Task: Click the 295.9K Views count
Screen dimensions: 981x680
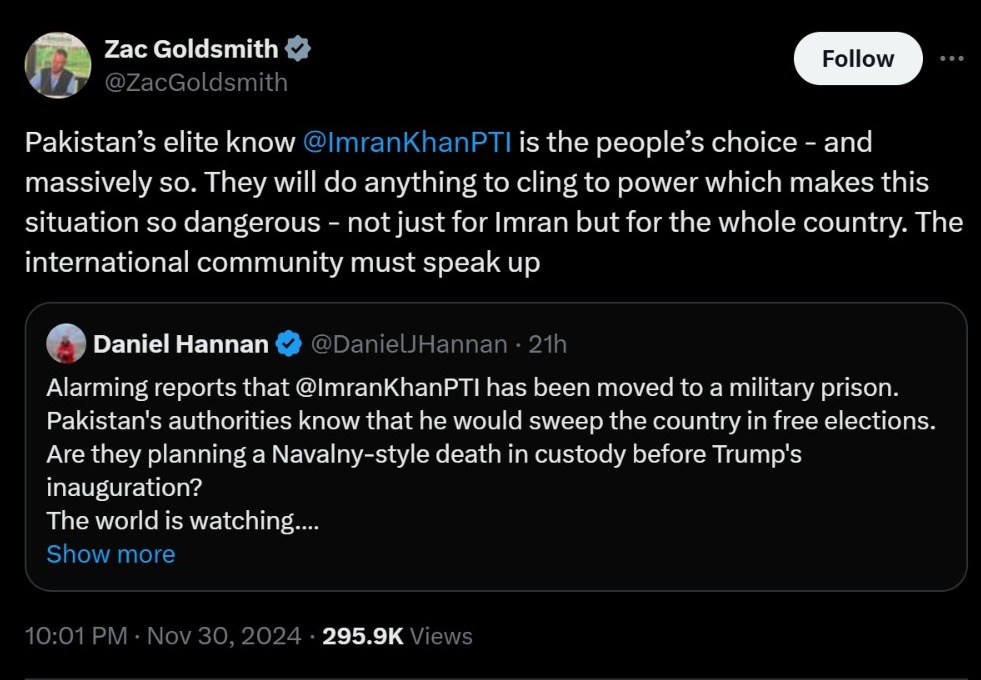Action: click(x=397, y=636)
